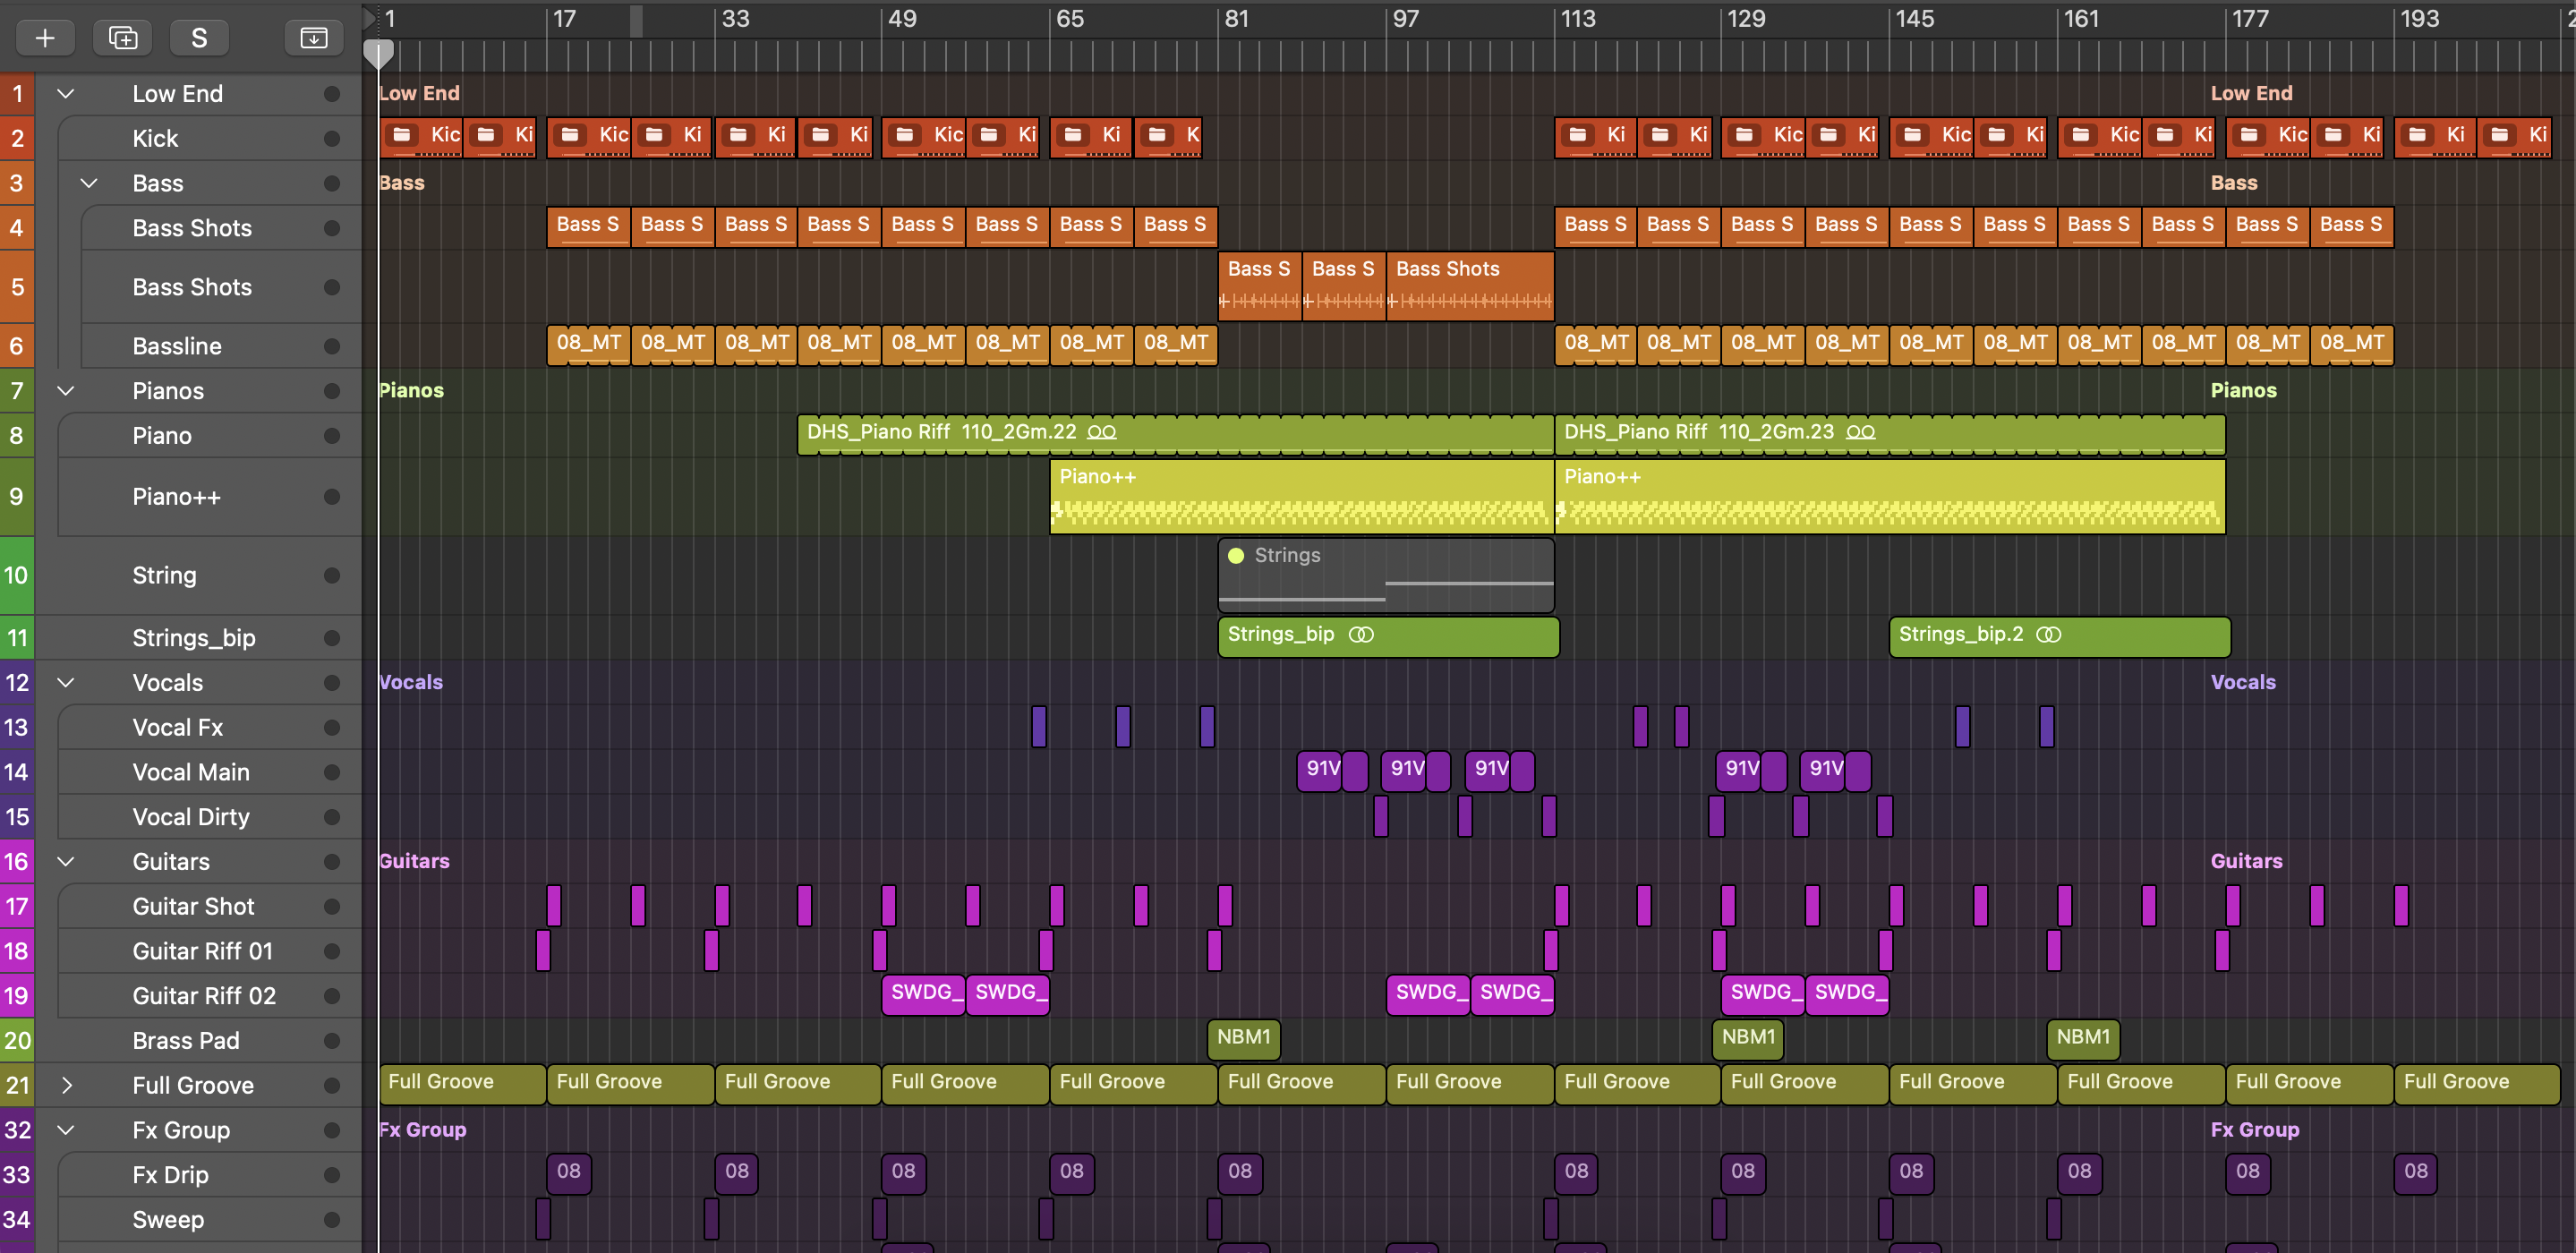Select the Strings automation region
The width and height of the screenshot is (2576, 1253).
1386,576
